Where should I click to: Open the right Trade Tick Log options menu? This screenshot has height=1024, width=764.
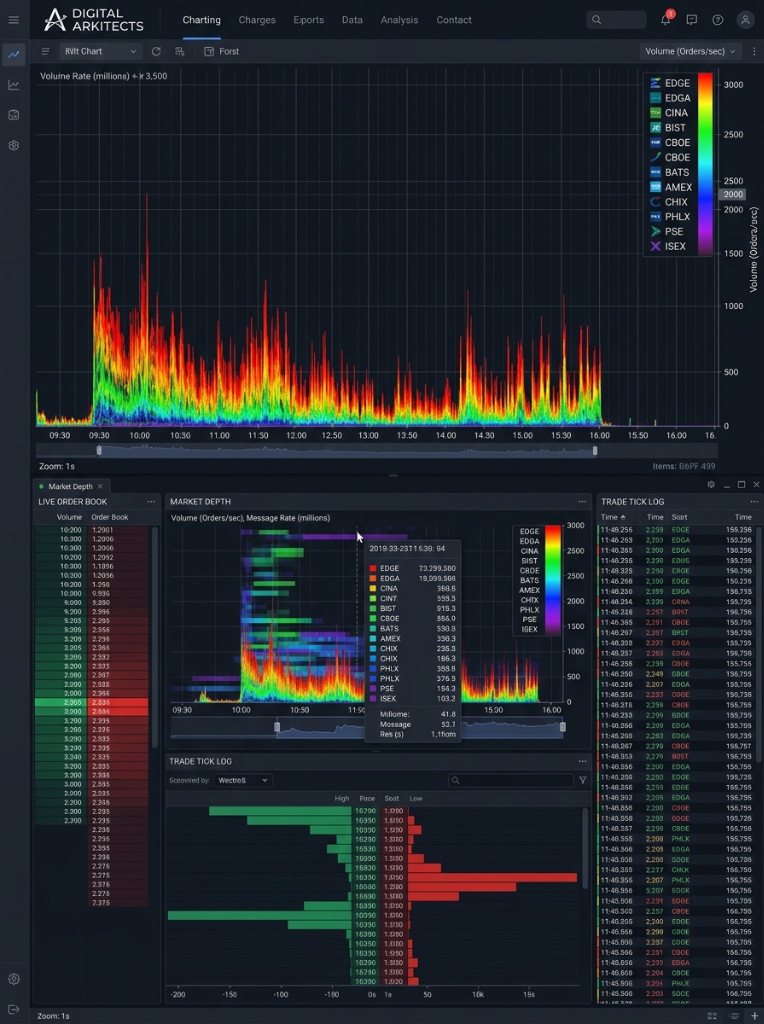754,502
